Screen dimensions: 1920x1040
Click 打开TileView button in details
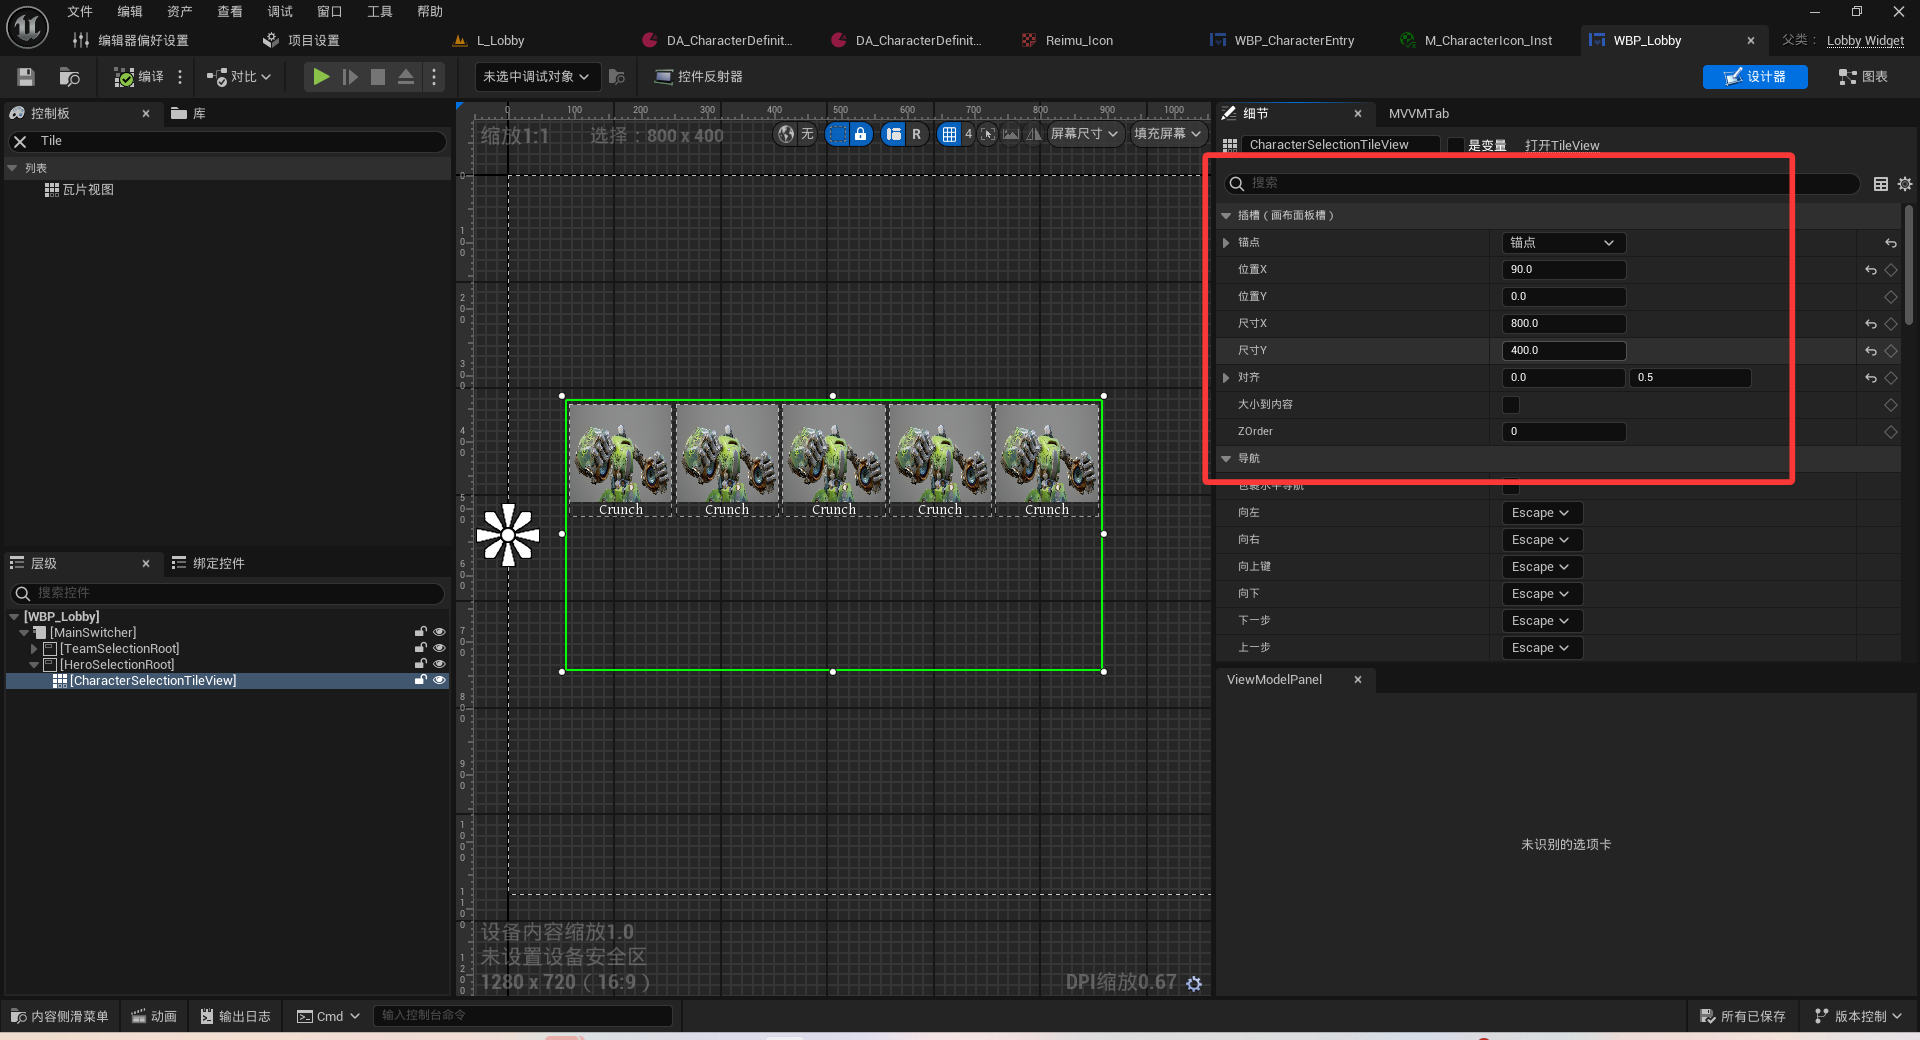pyautogui.click(x=1562, y=145)
